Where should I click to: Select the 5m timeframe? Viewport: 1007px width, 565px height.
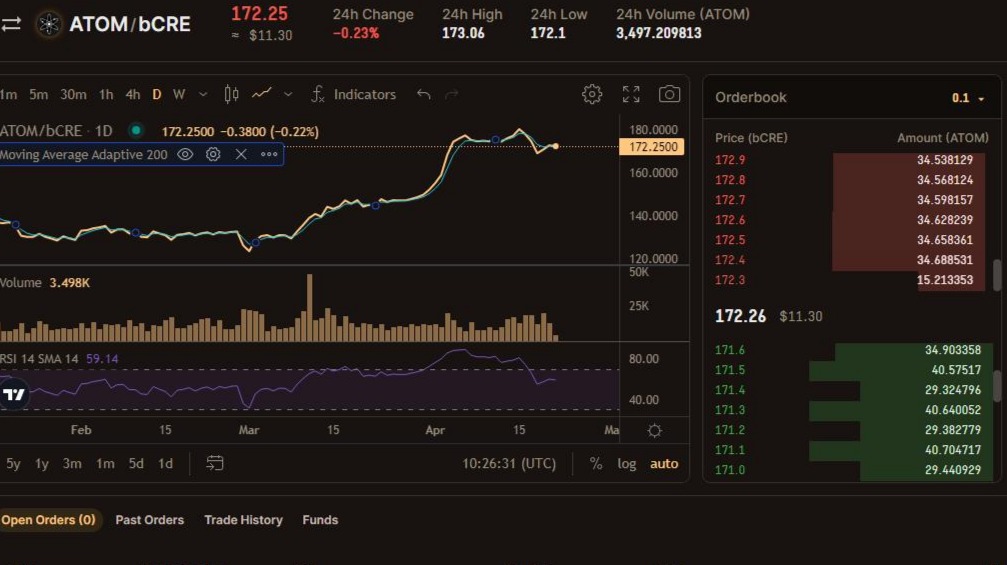tap(39, 94)
